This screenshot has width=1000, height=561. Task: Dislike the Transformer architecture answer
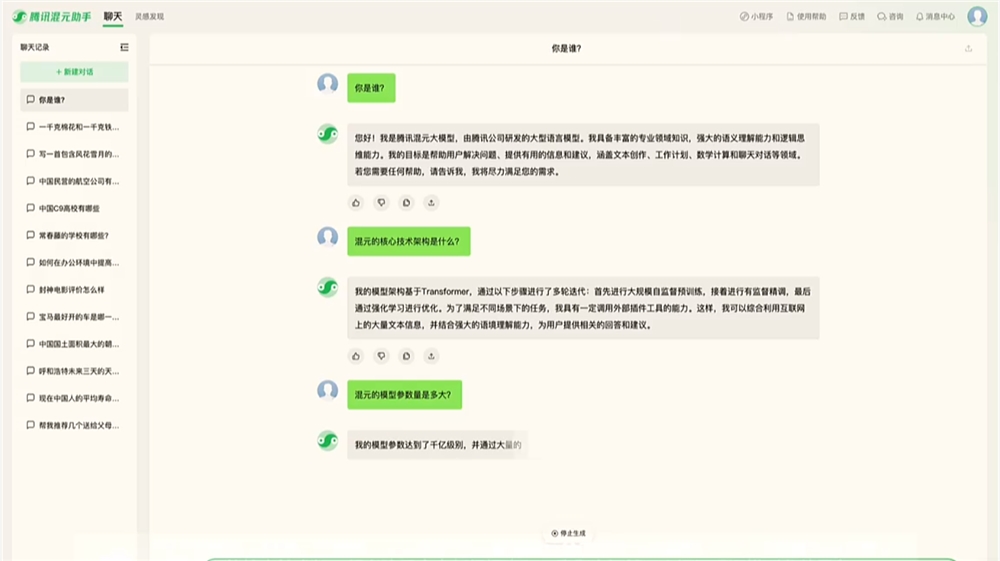tap(381, 356)
